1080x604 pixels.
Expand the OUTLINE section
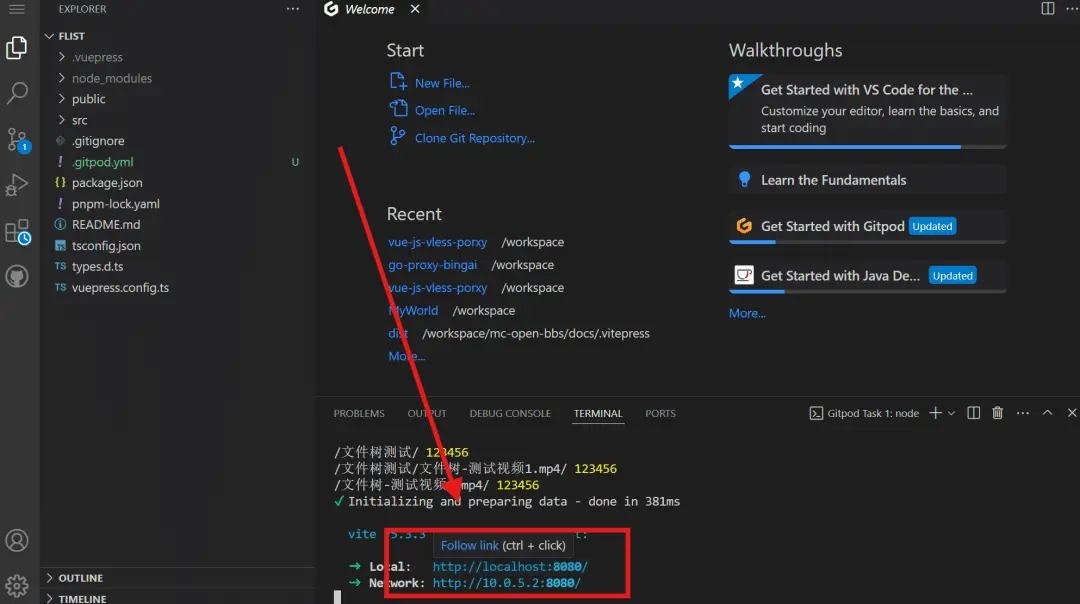point(80,578)
